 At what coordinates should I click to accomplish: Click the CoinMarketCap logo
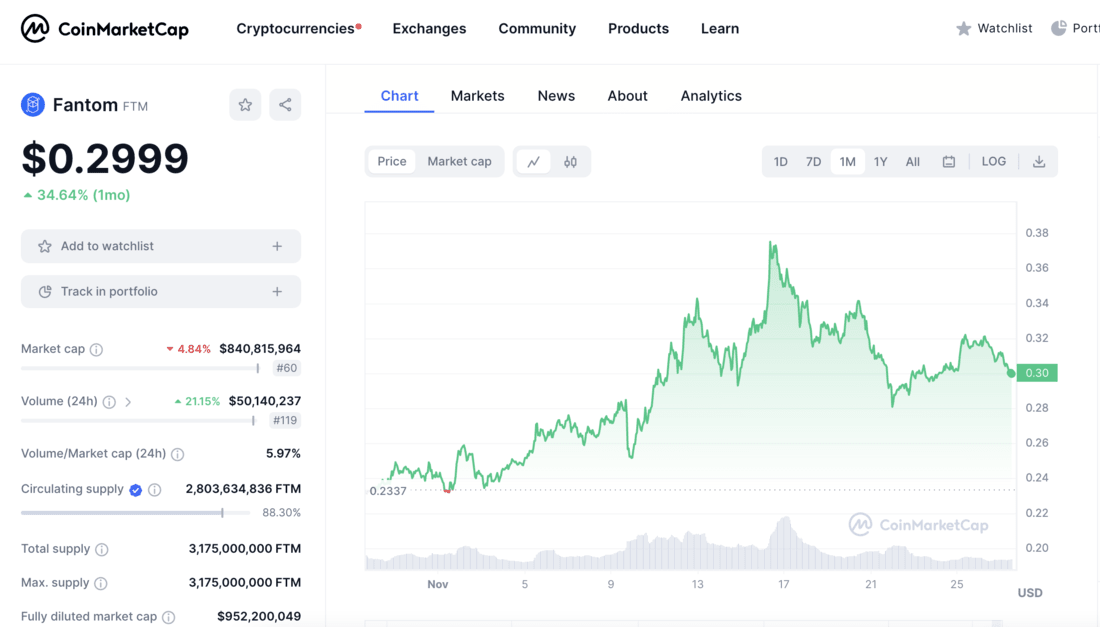104,28
